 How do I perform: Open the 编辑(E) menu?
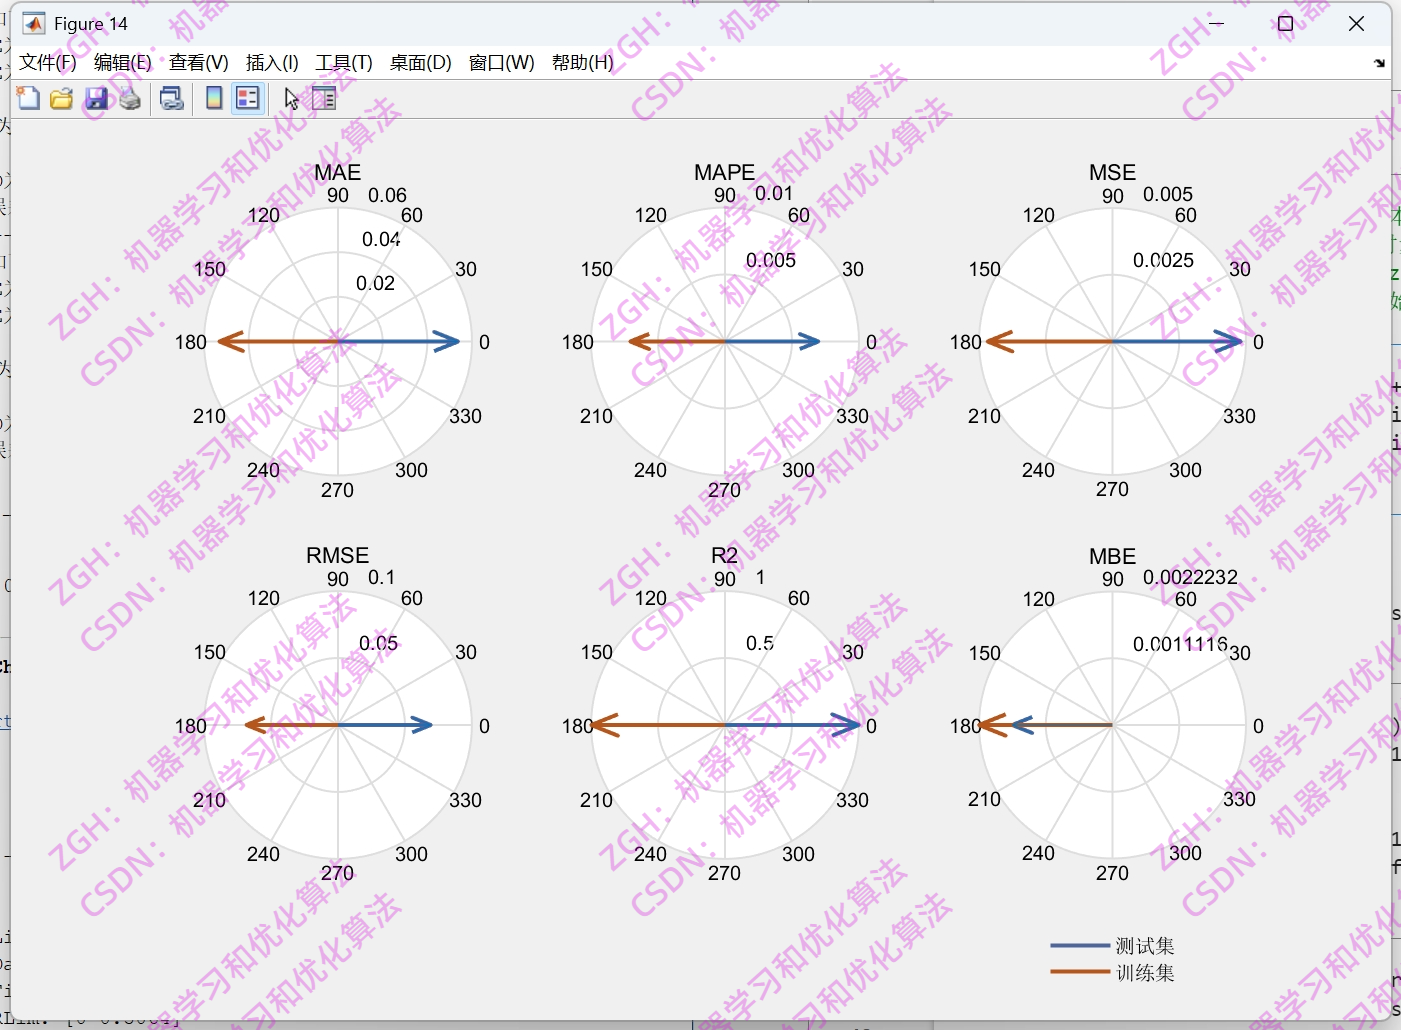point(123,63)
